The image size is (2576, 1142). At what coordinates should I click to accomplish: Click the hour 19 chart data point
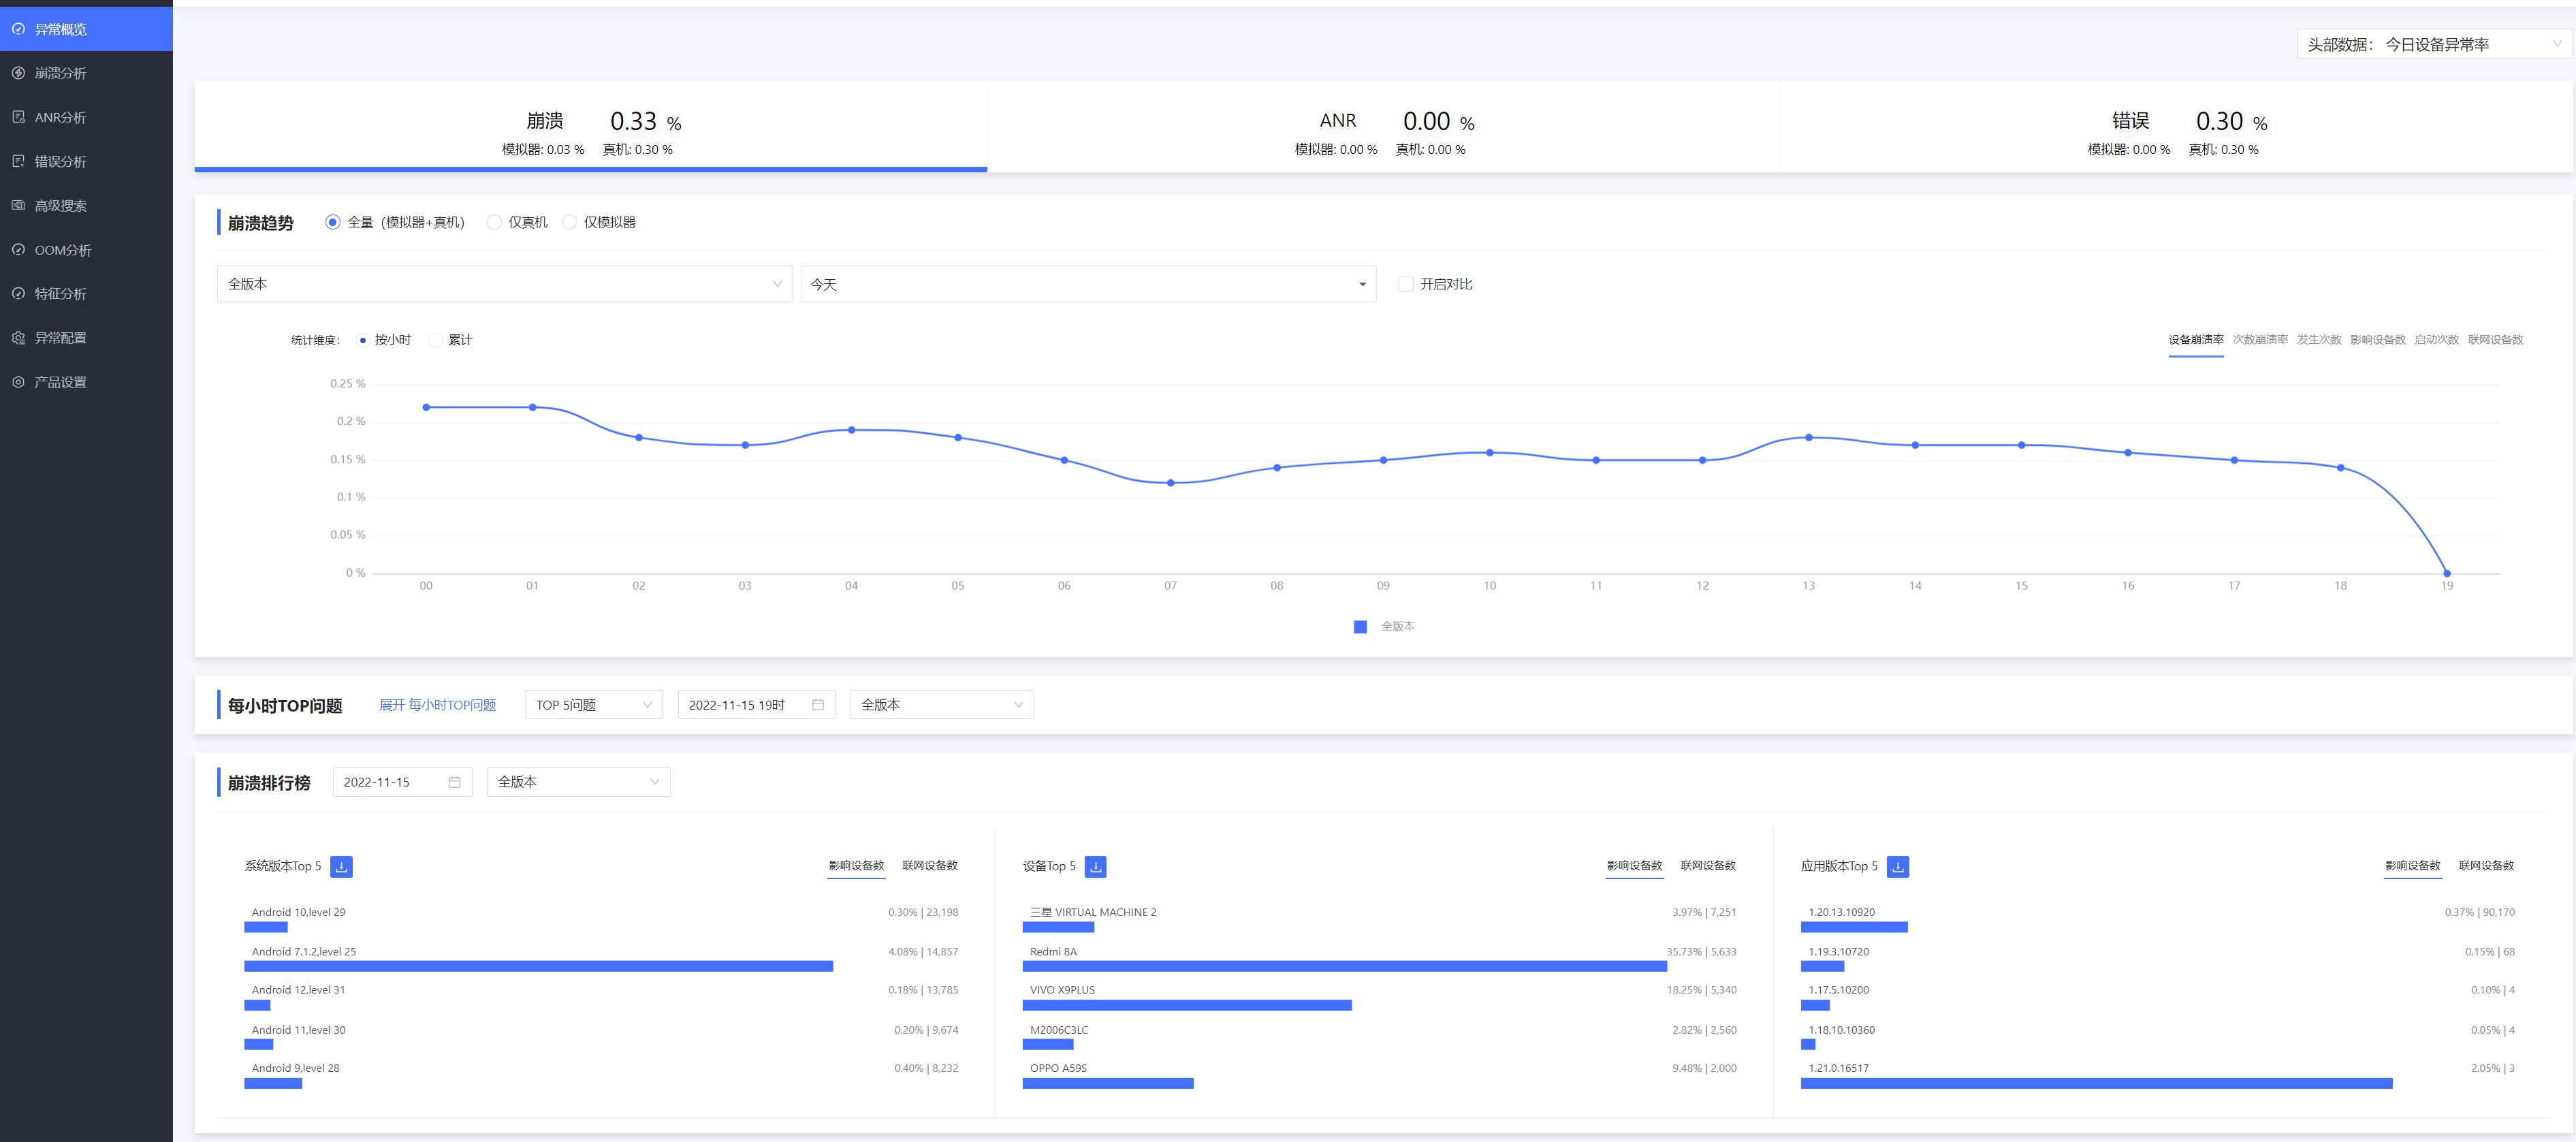[2446, 573]
